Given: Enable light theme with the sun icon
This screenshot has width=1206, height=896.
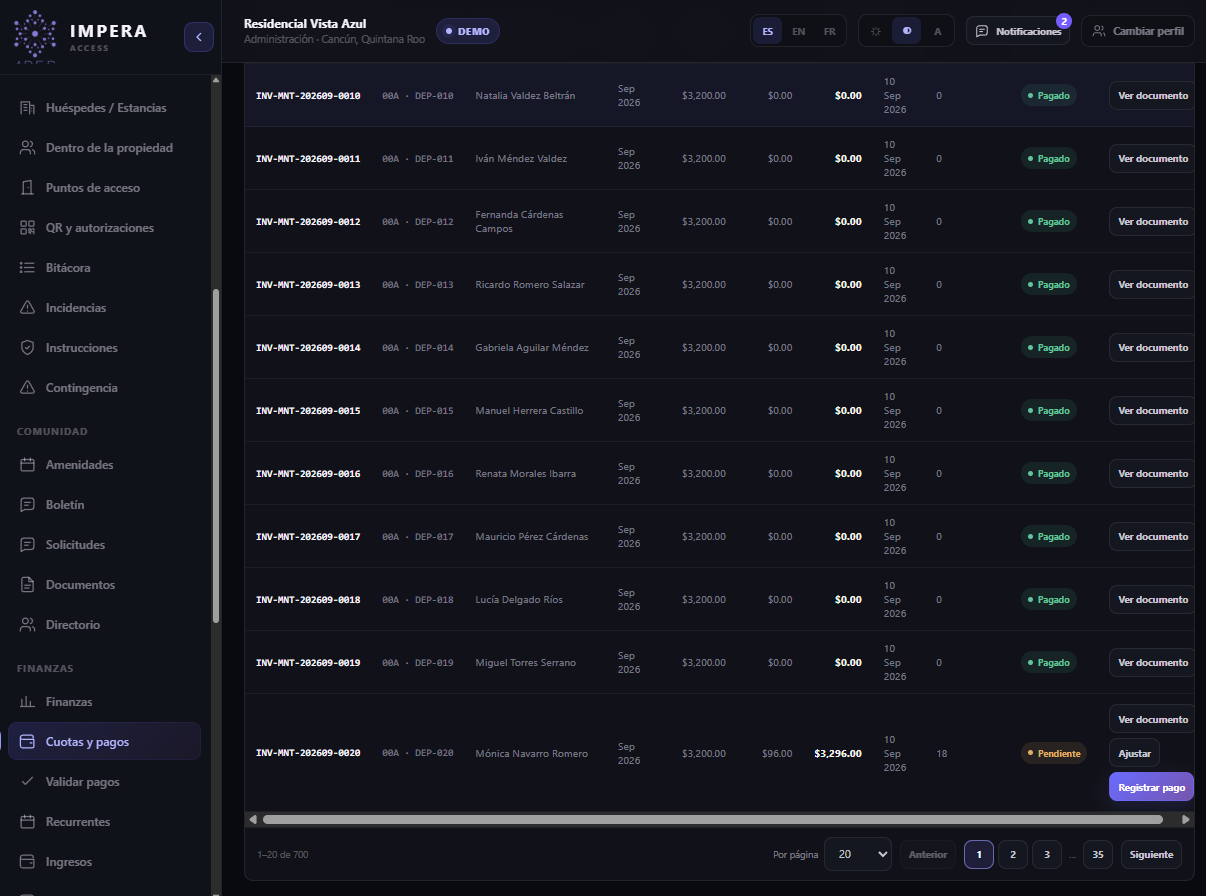Looking at the screenshot, I should pyautogui.click(x=876, y=31).
